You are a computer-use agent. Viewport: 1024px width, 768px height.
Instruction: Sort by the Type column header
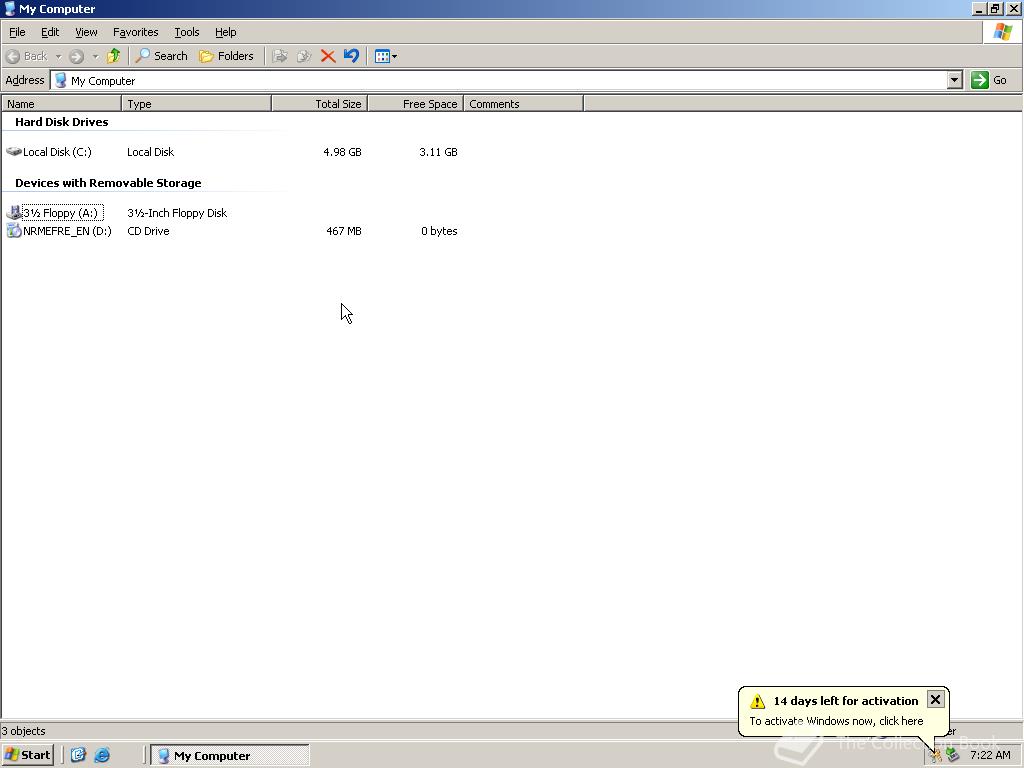tap(197, 104)
